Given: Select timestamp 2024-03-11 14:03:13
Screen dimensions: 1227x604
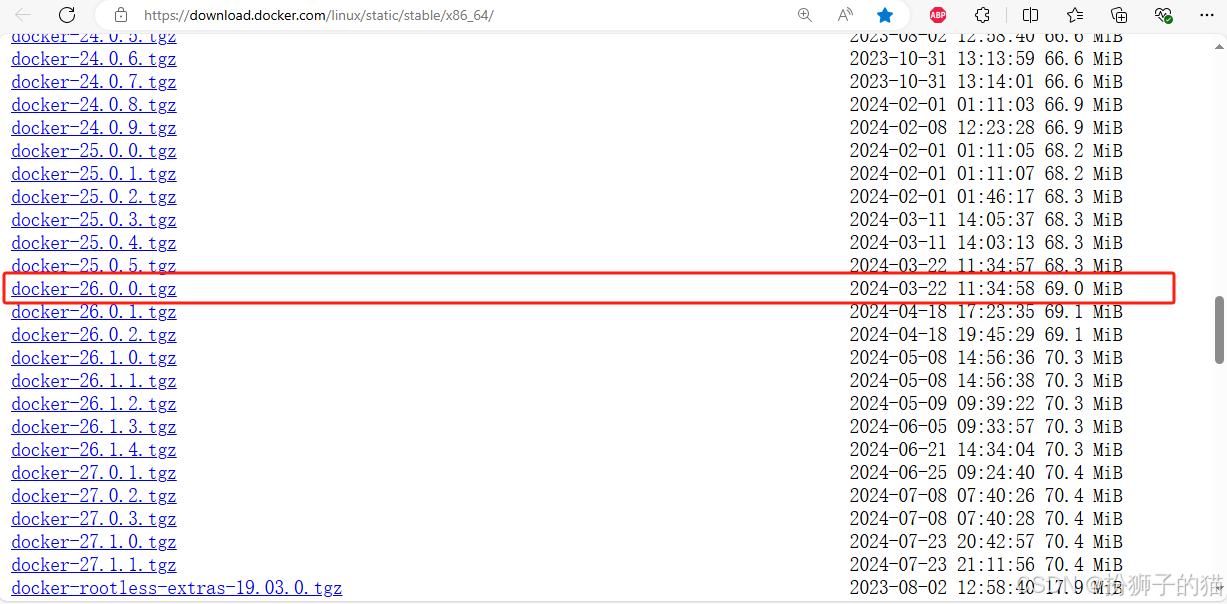Looking at the screenshot, I should (x=943, y=243).
